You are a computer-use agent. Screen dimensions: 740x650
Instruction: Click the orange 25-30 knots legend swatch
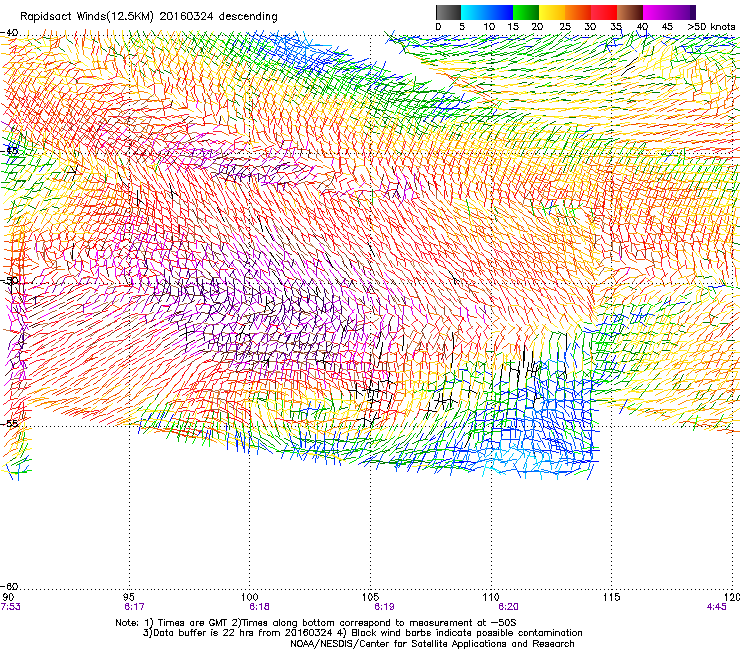click(578, 12)
